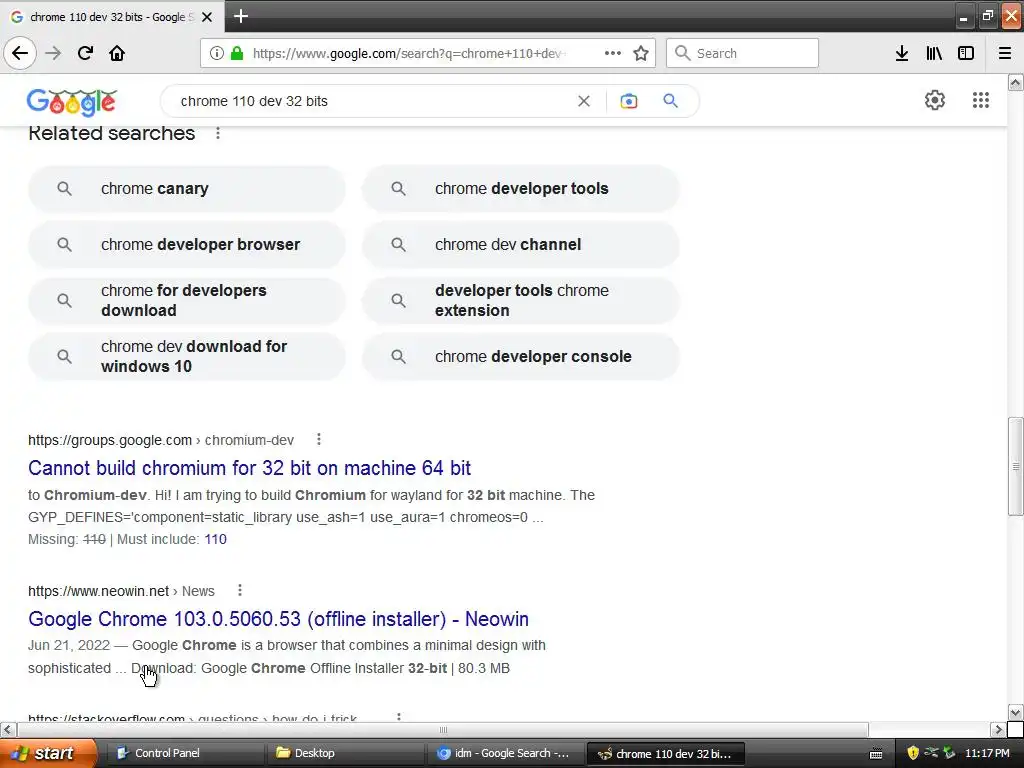Submit search with blue magnifier icon
This screenshot has width=1024, height=768.
(x=670, y=101)
